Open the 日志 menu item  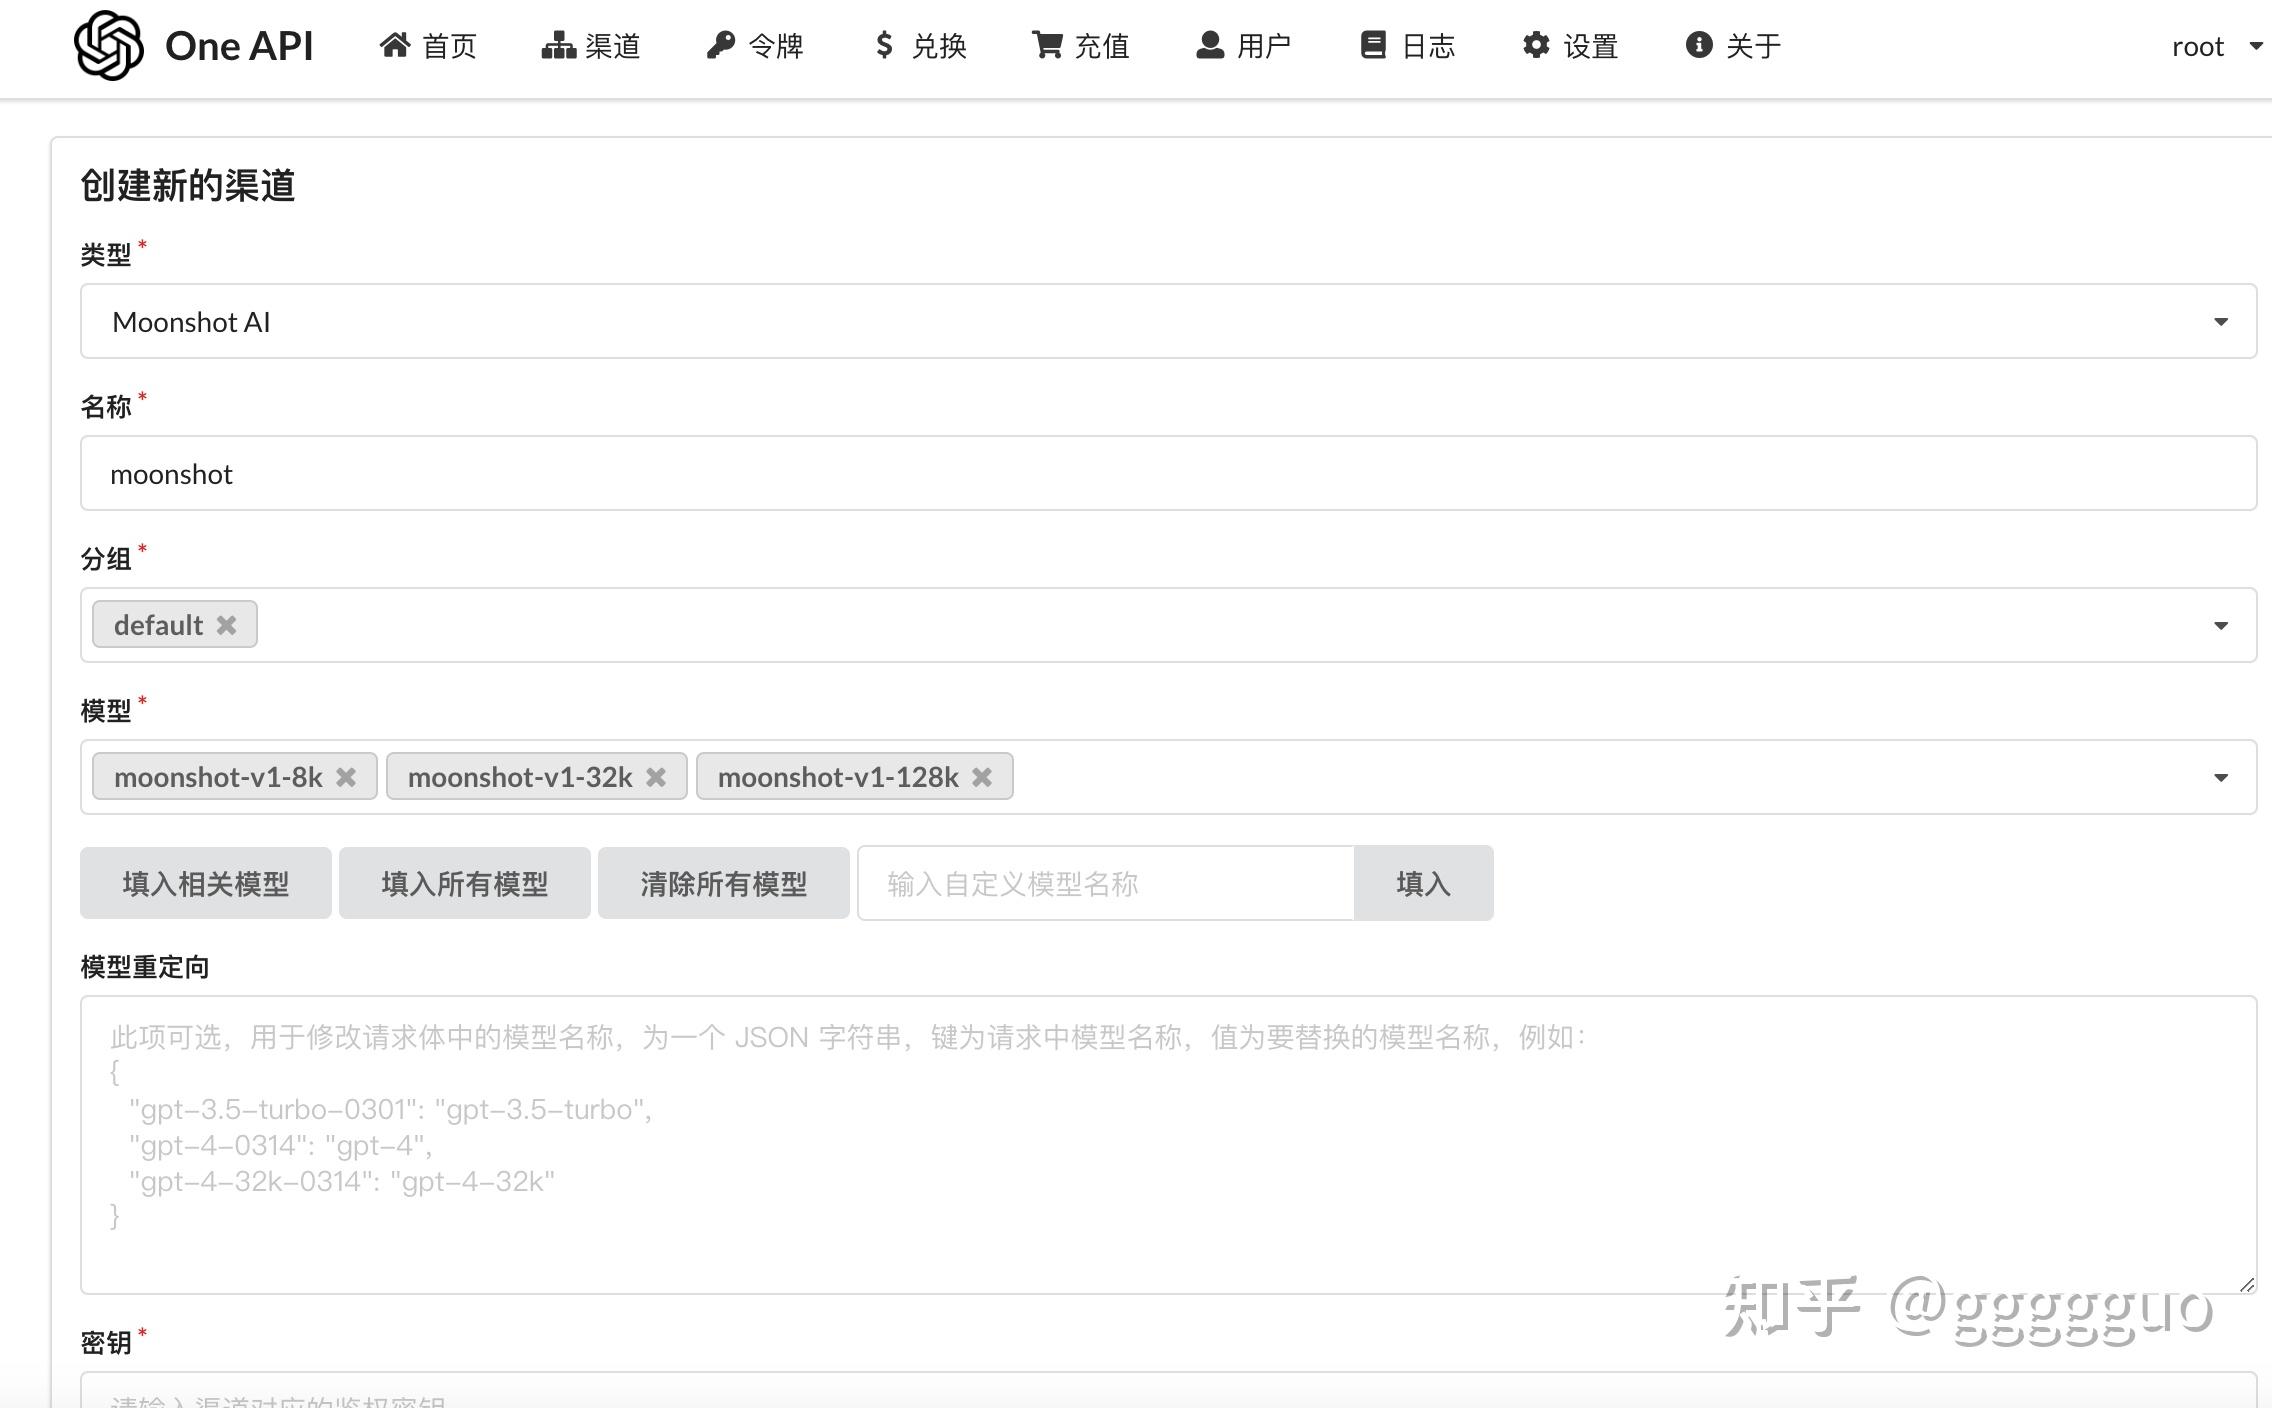(x=1408, y=45)
